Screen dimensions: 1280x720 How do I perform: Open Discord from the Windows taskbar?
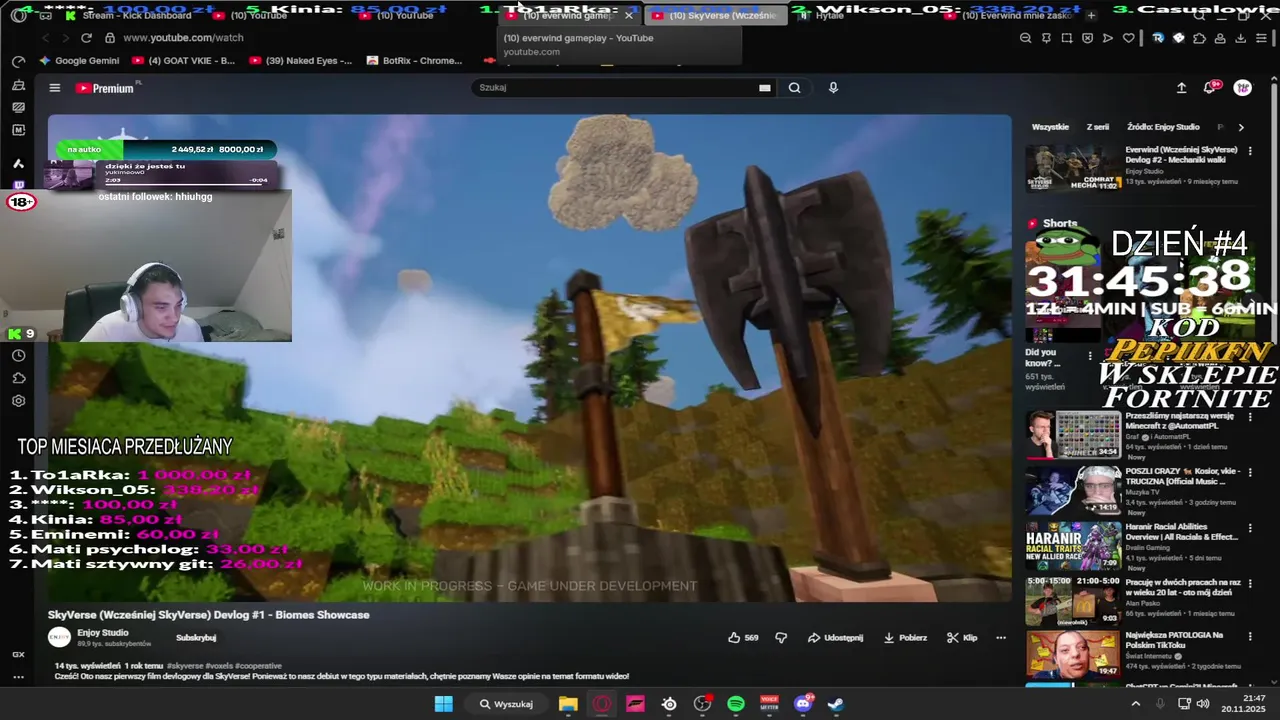point(803,704)
